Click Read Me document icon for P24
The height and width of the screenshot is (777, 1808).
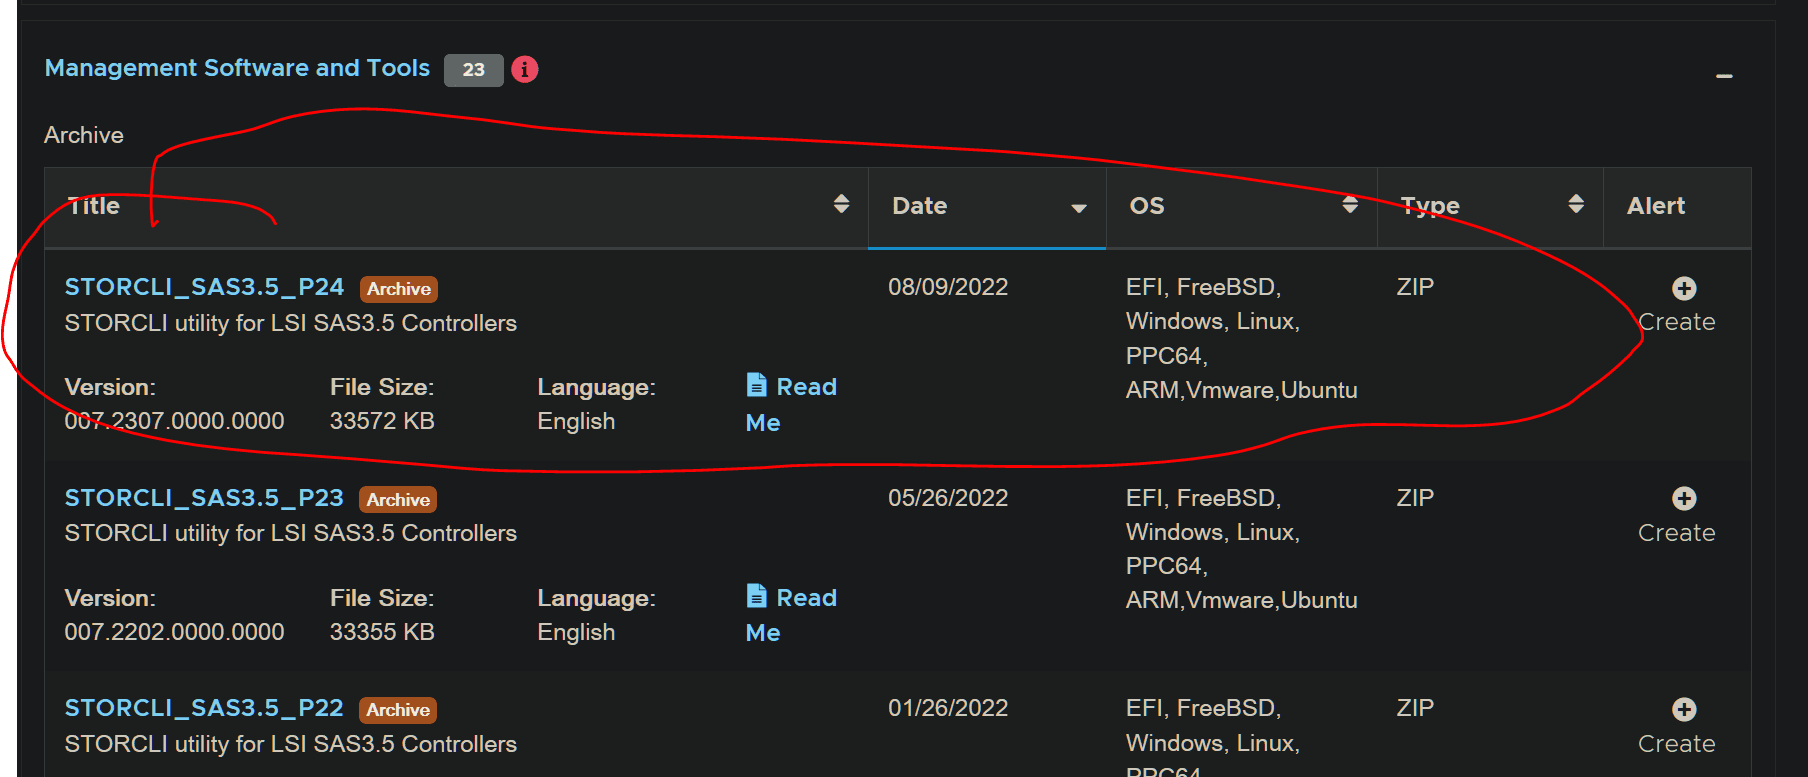click(757, 385)
